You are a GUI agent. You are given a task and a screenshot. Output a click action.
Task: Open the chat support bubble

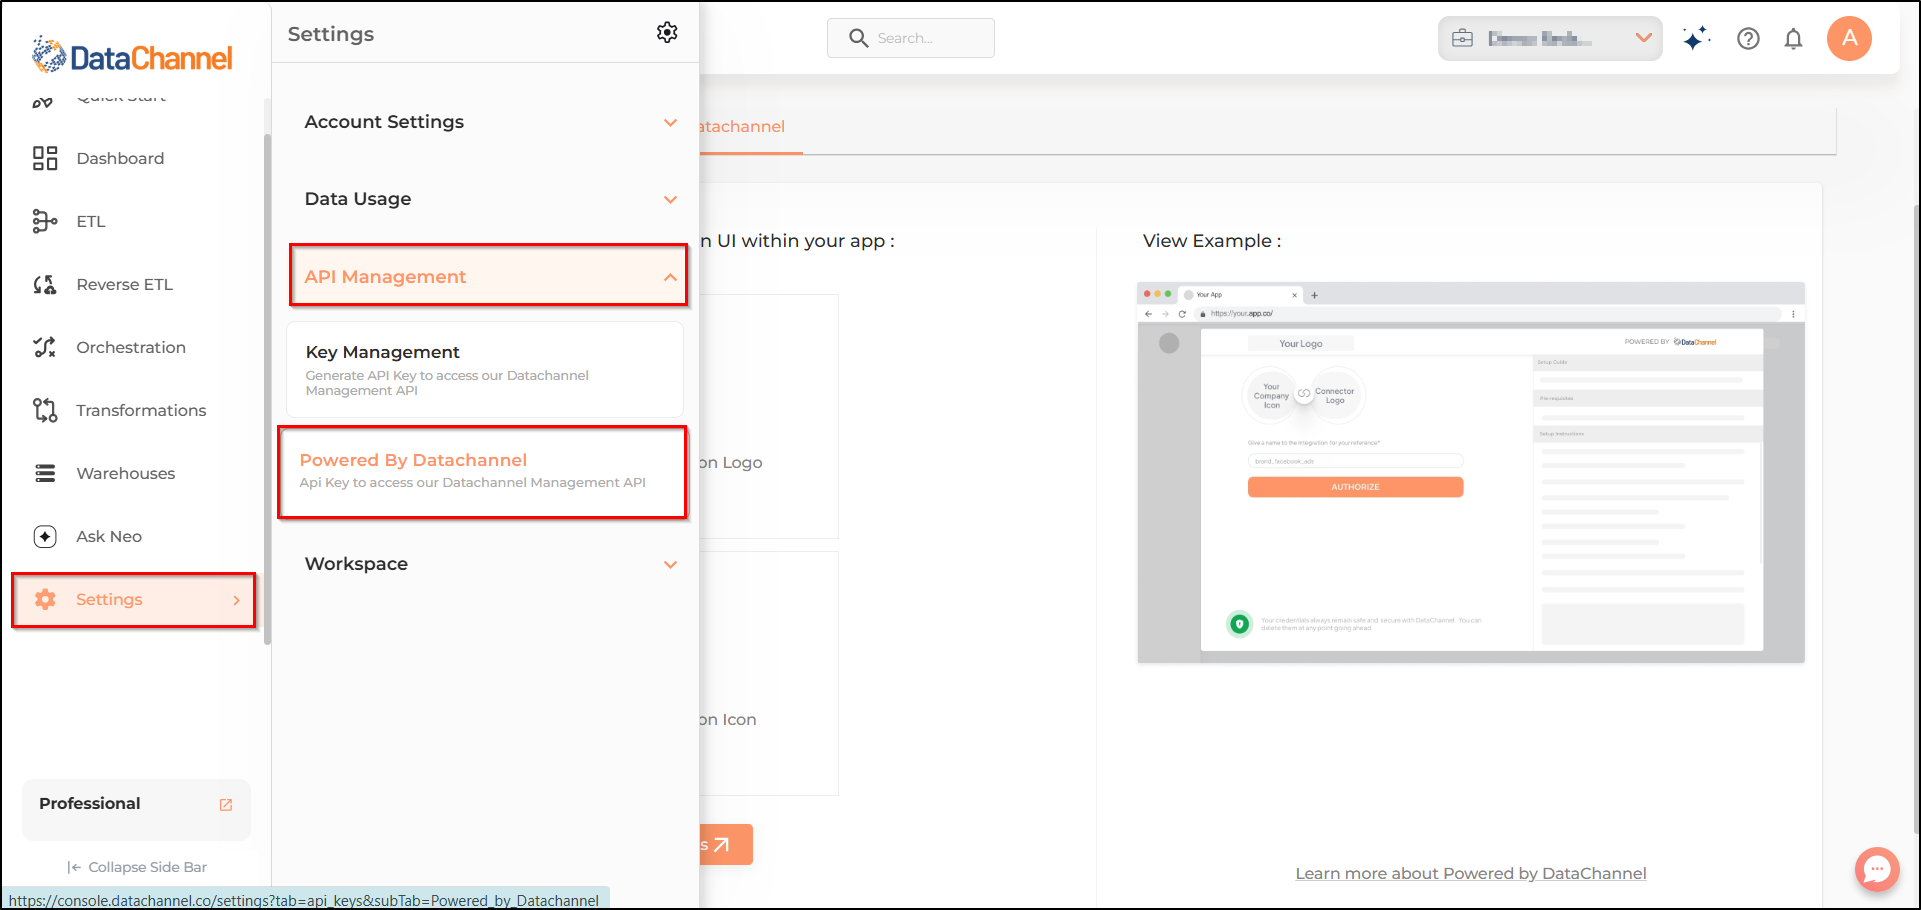click(1877, 868)
